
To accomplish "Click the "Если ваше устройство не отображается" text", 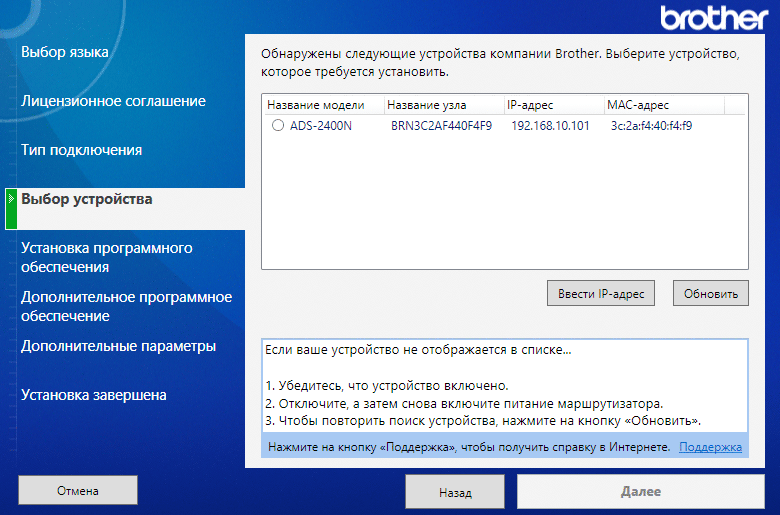I will pyautogui.click(x=418, y=350).
